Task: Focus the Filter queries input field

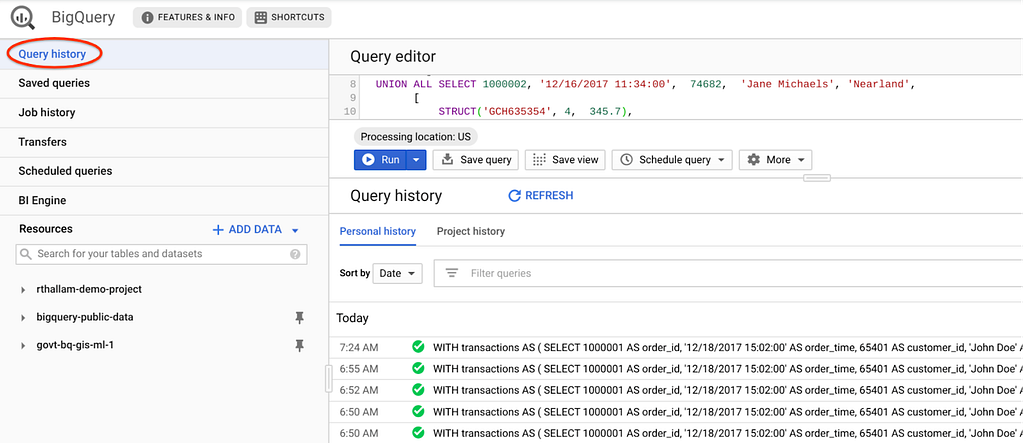Action: point(729,273)
